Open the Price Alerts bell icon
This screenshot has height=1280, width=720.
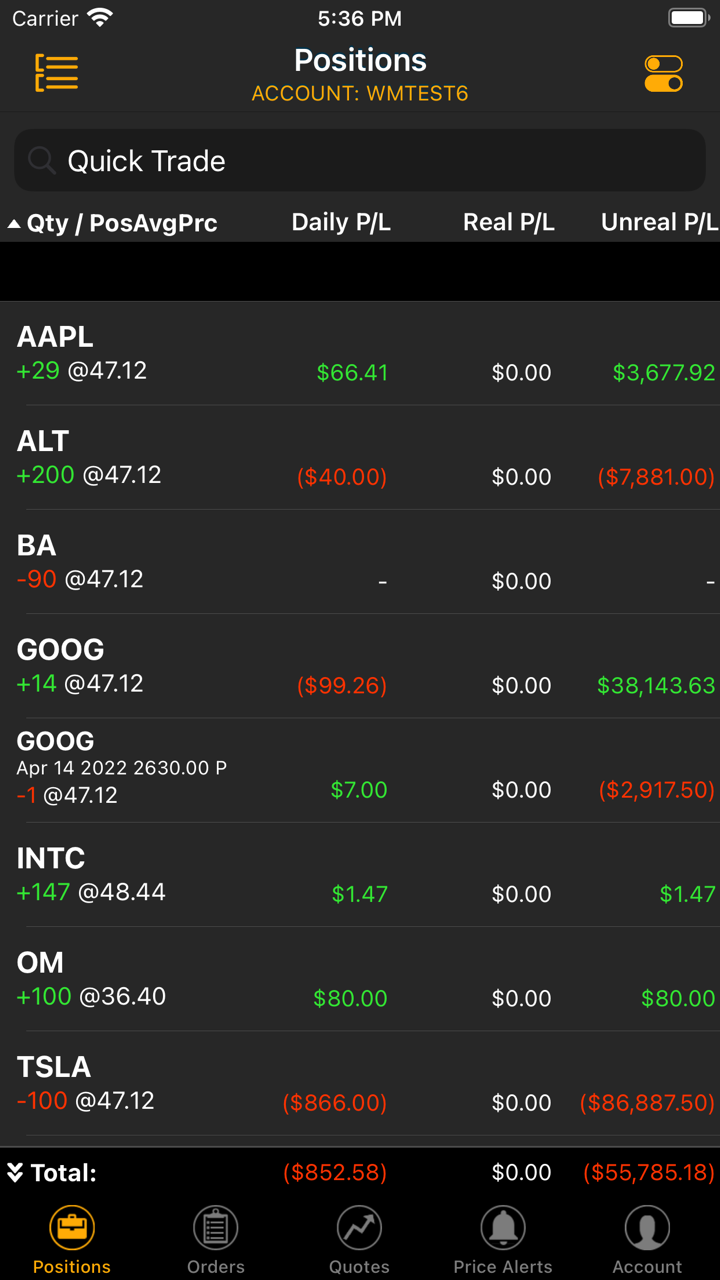(503, 1228)
